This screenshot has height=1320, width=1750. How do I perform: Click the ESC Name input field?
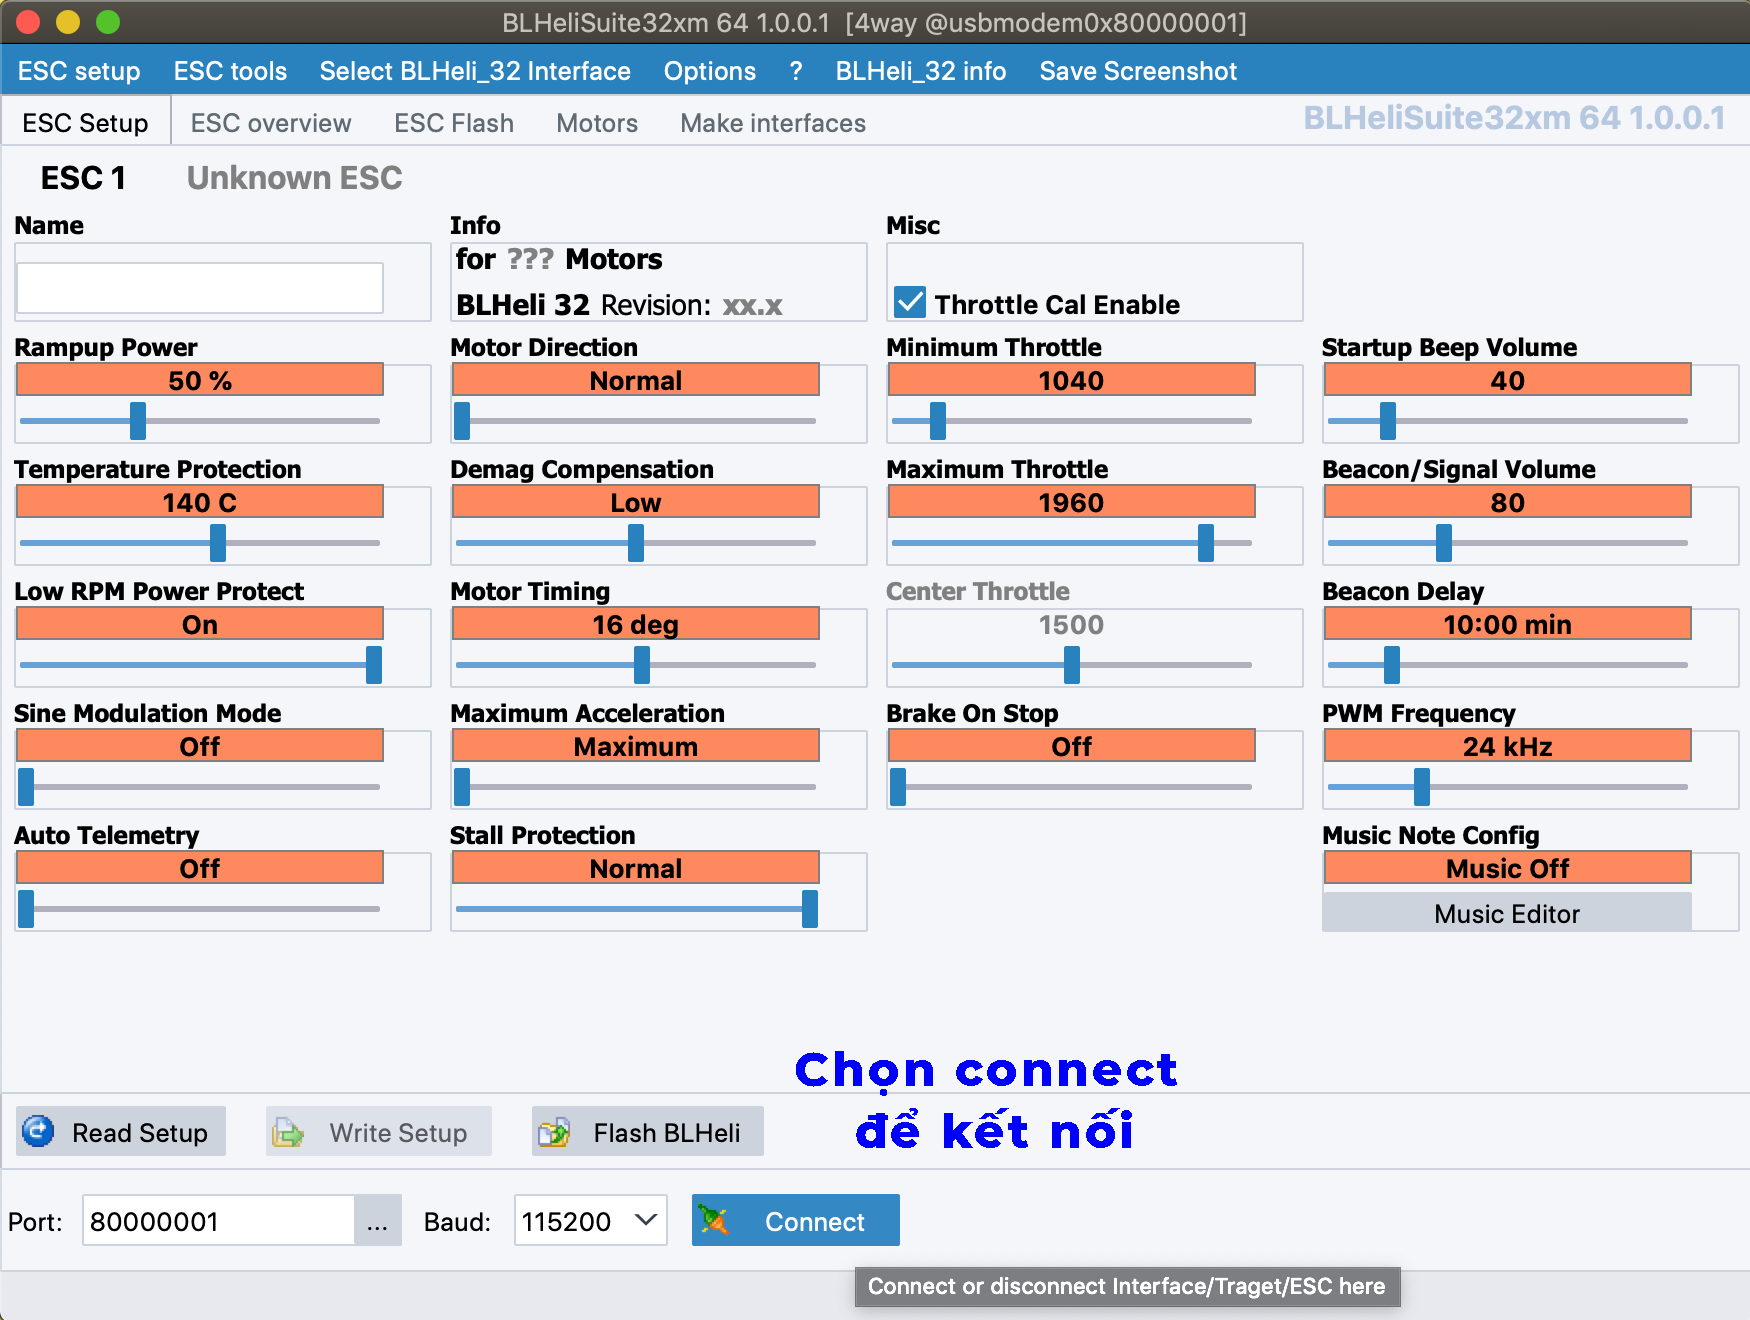pos(200,288)
